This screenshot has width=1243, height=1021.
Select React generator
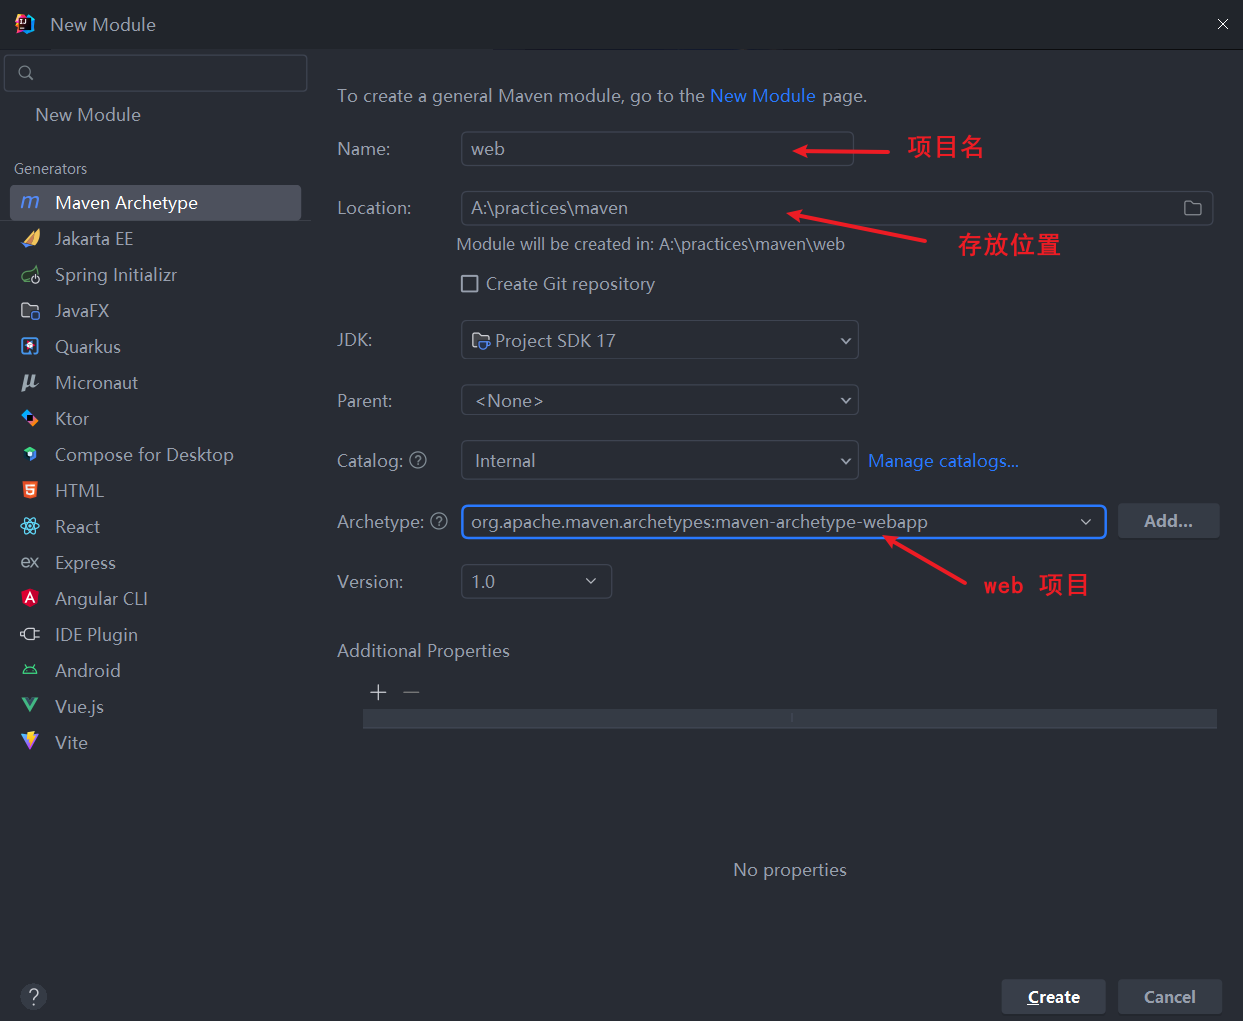(155, 527)
